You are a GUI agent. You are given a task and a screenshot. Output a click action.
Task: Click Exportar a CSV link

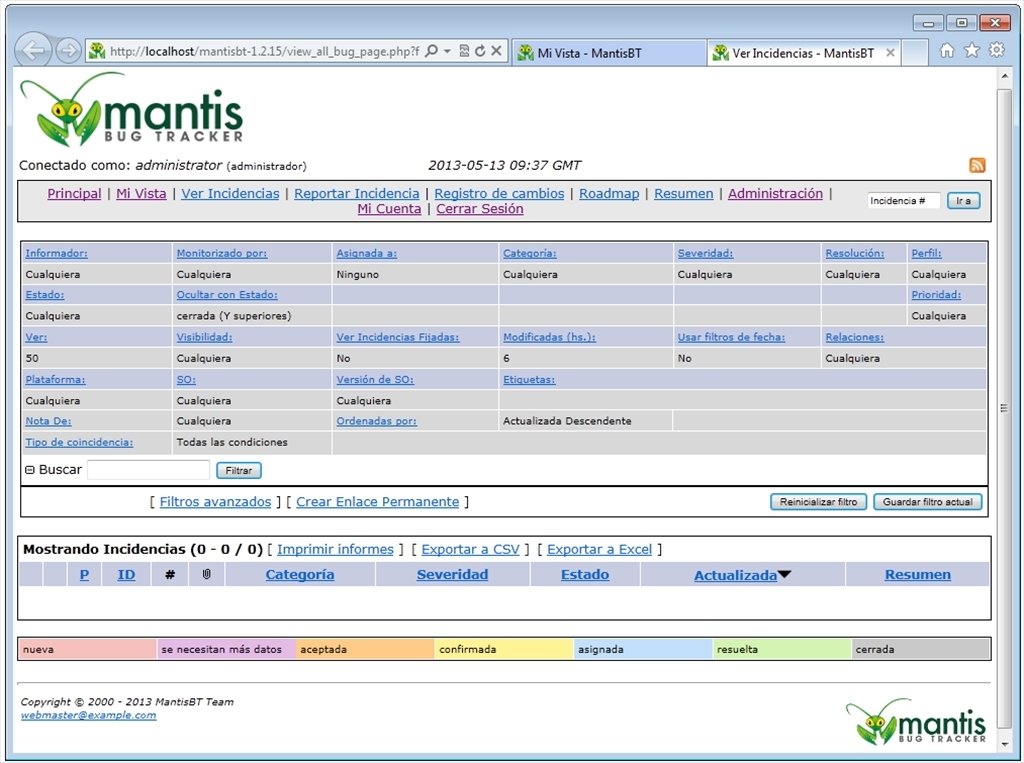(470, 549)
